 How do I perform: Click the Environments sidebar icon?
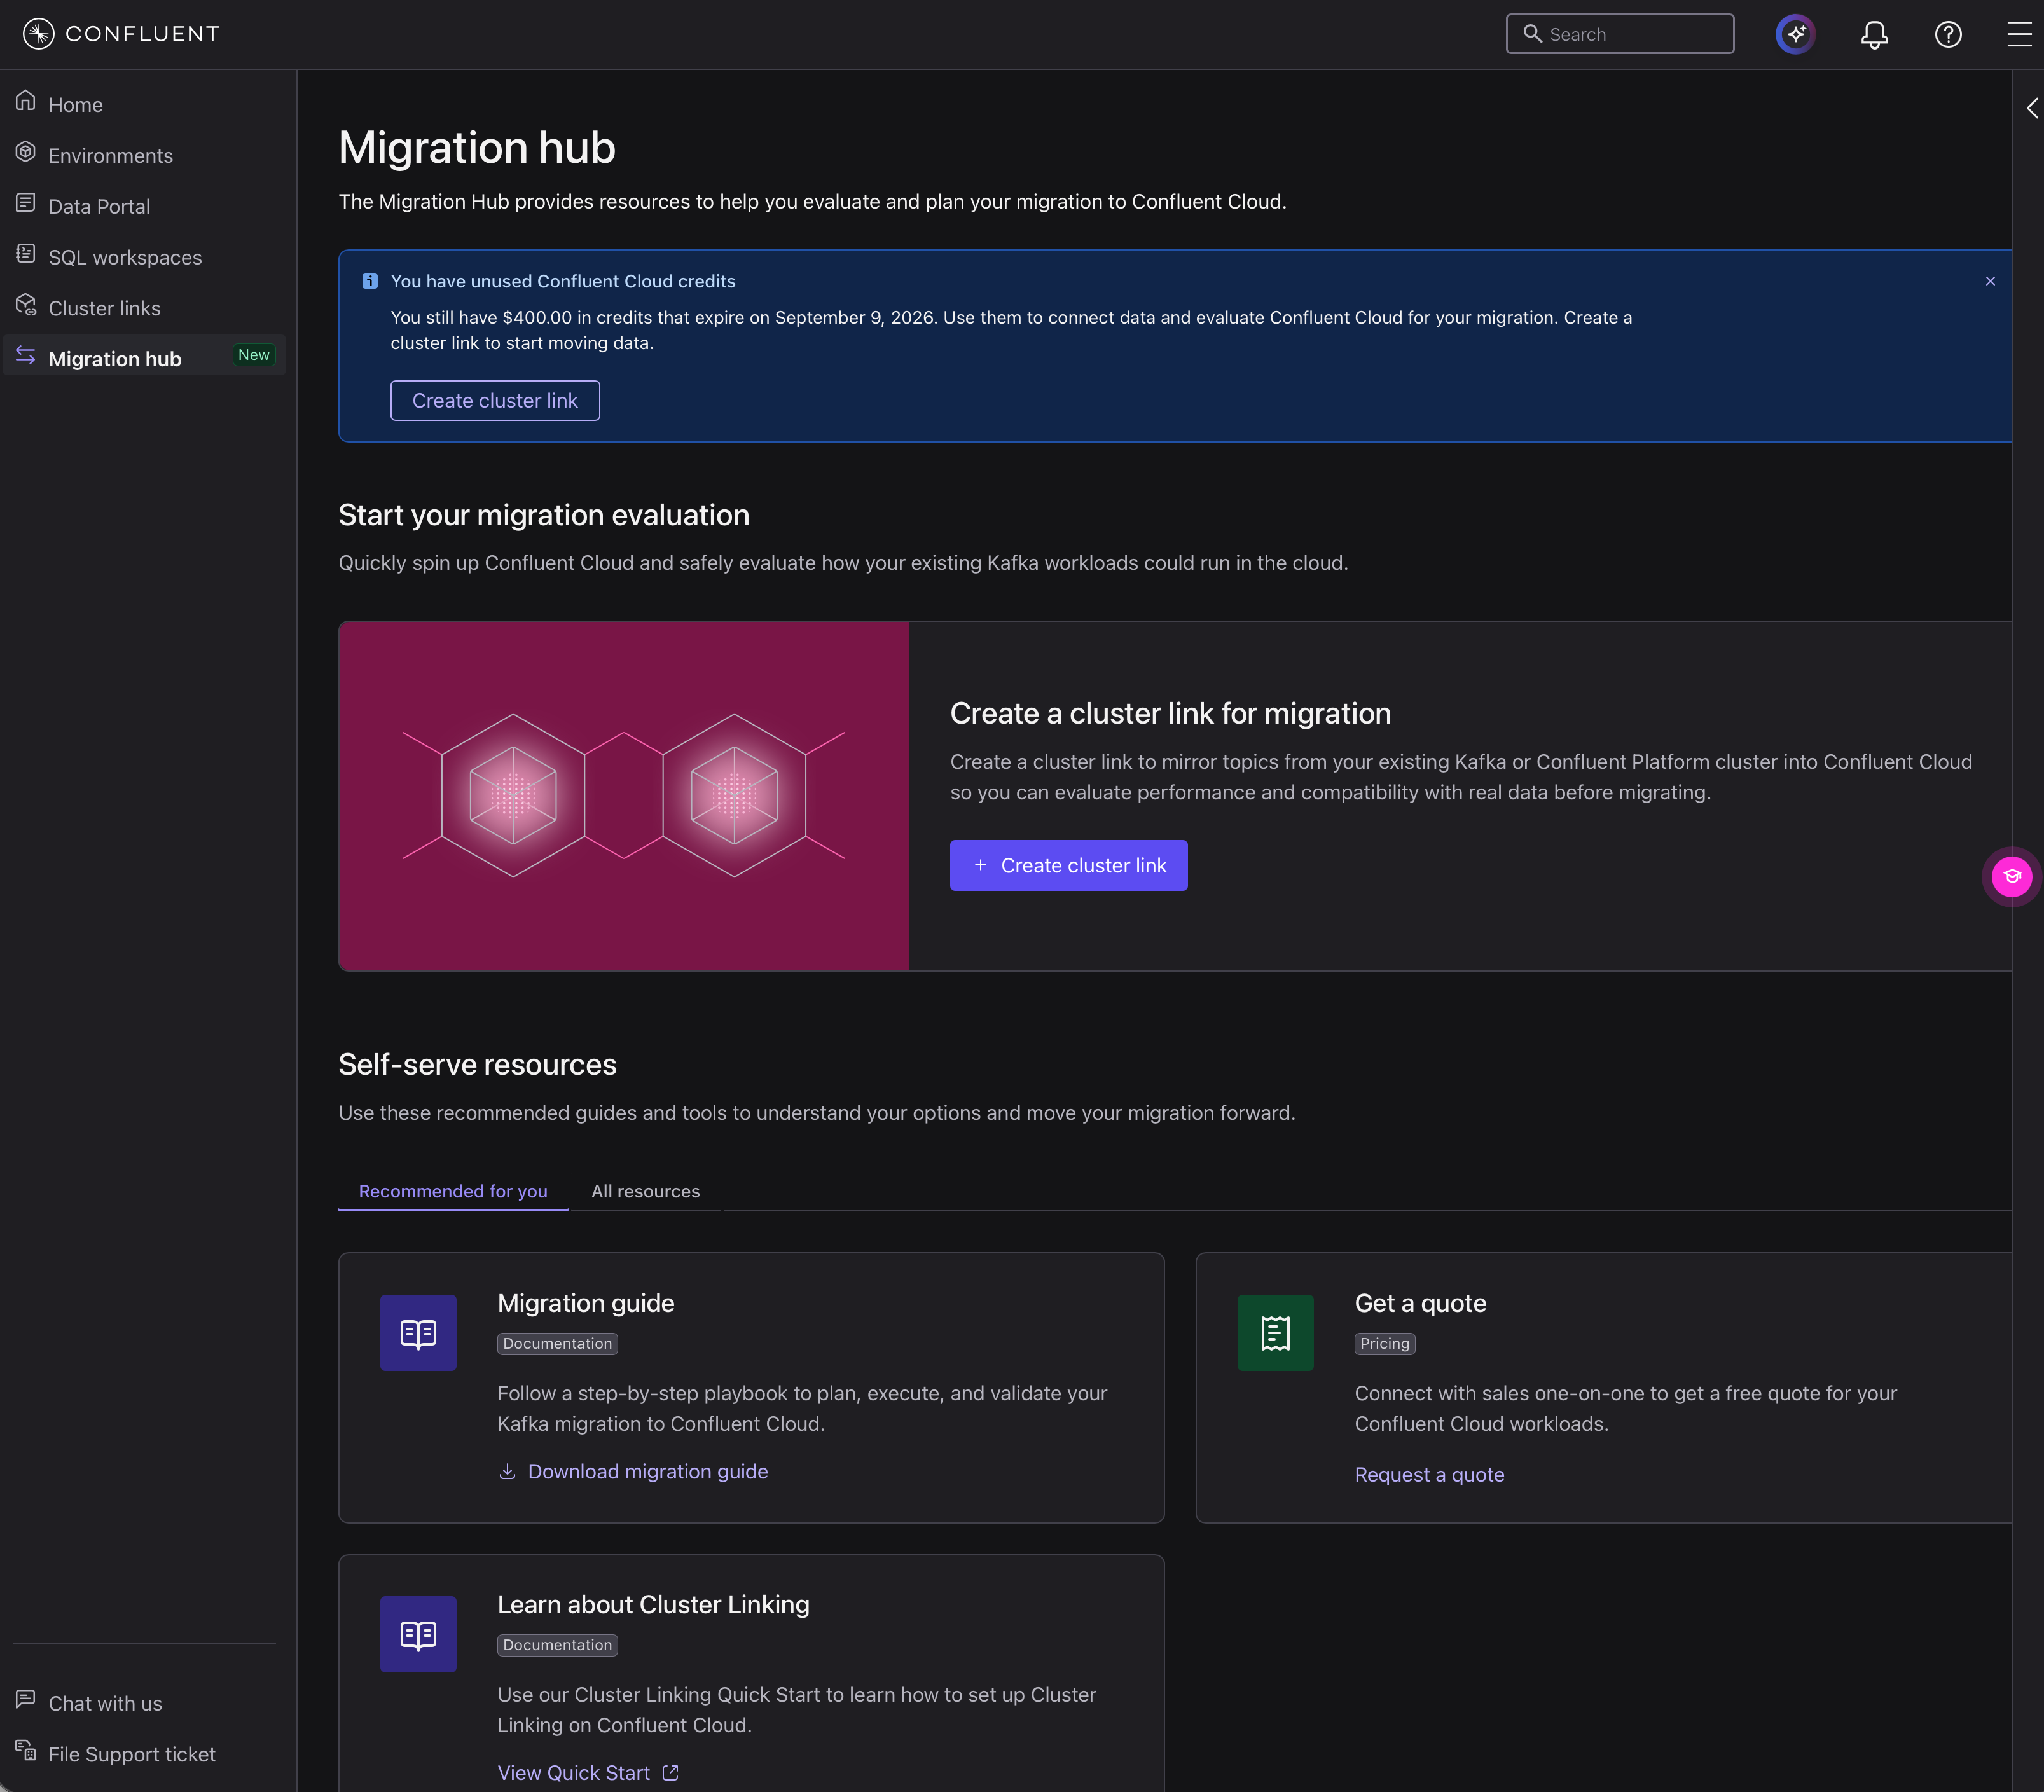point(26,152)
